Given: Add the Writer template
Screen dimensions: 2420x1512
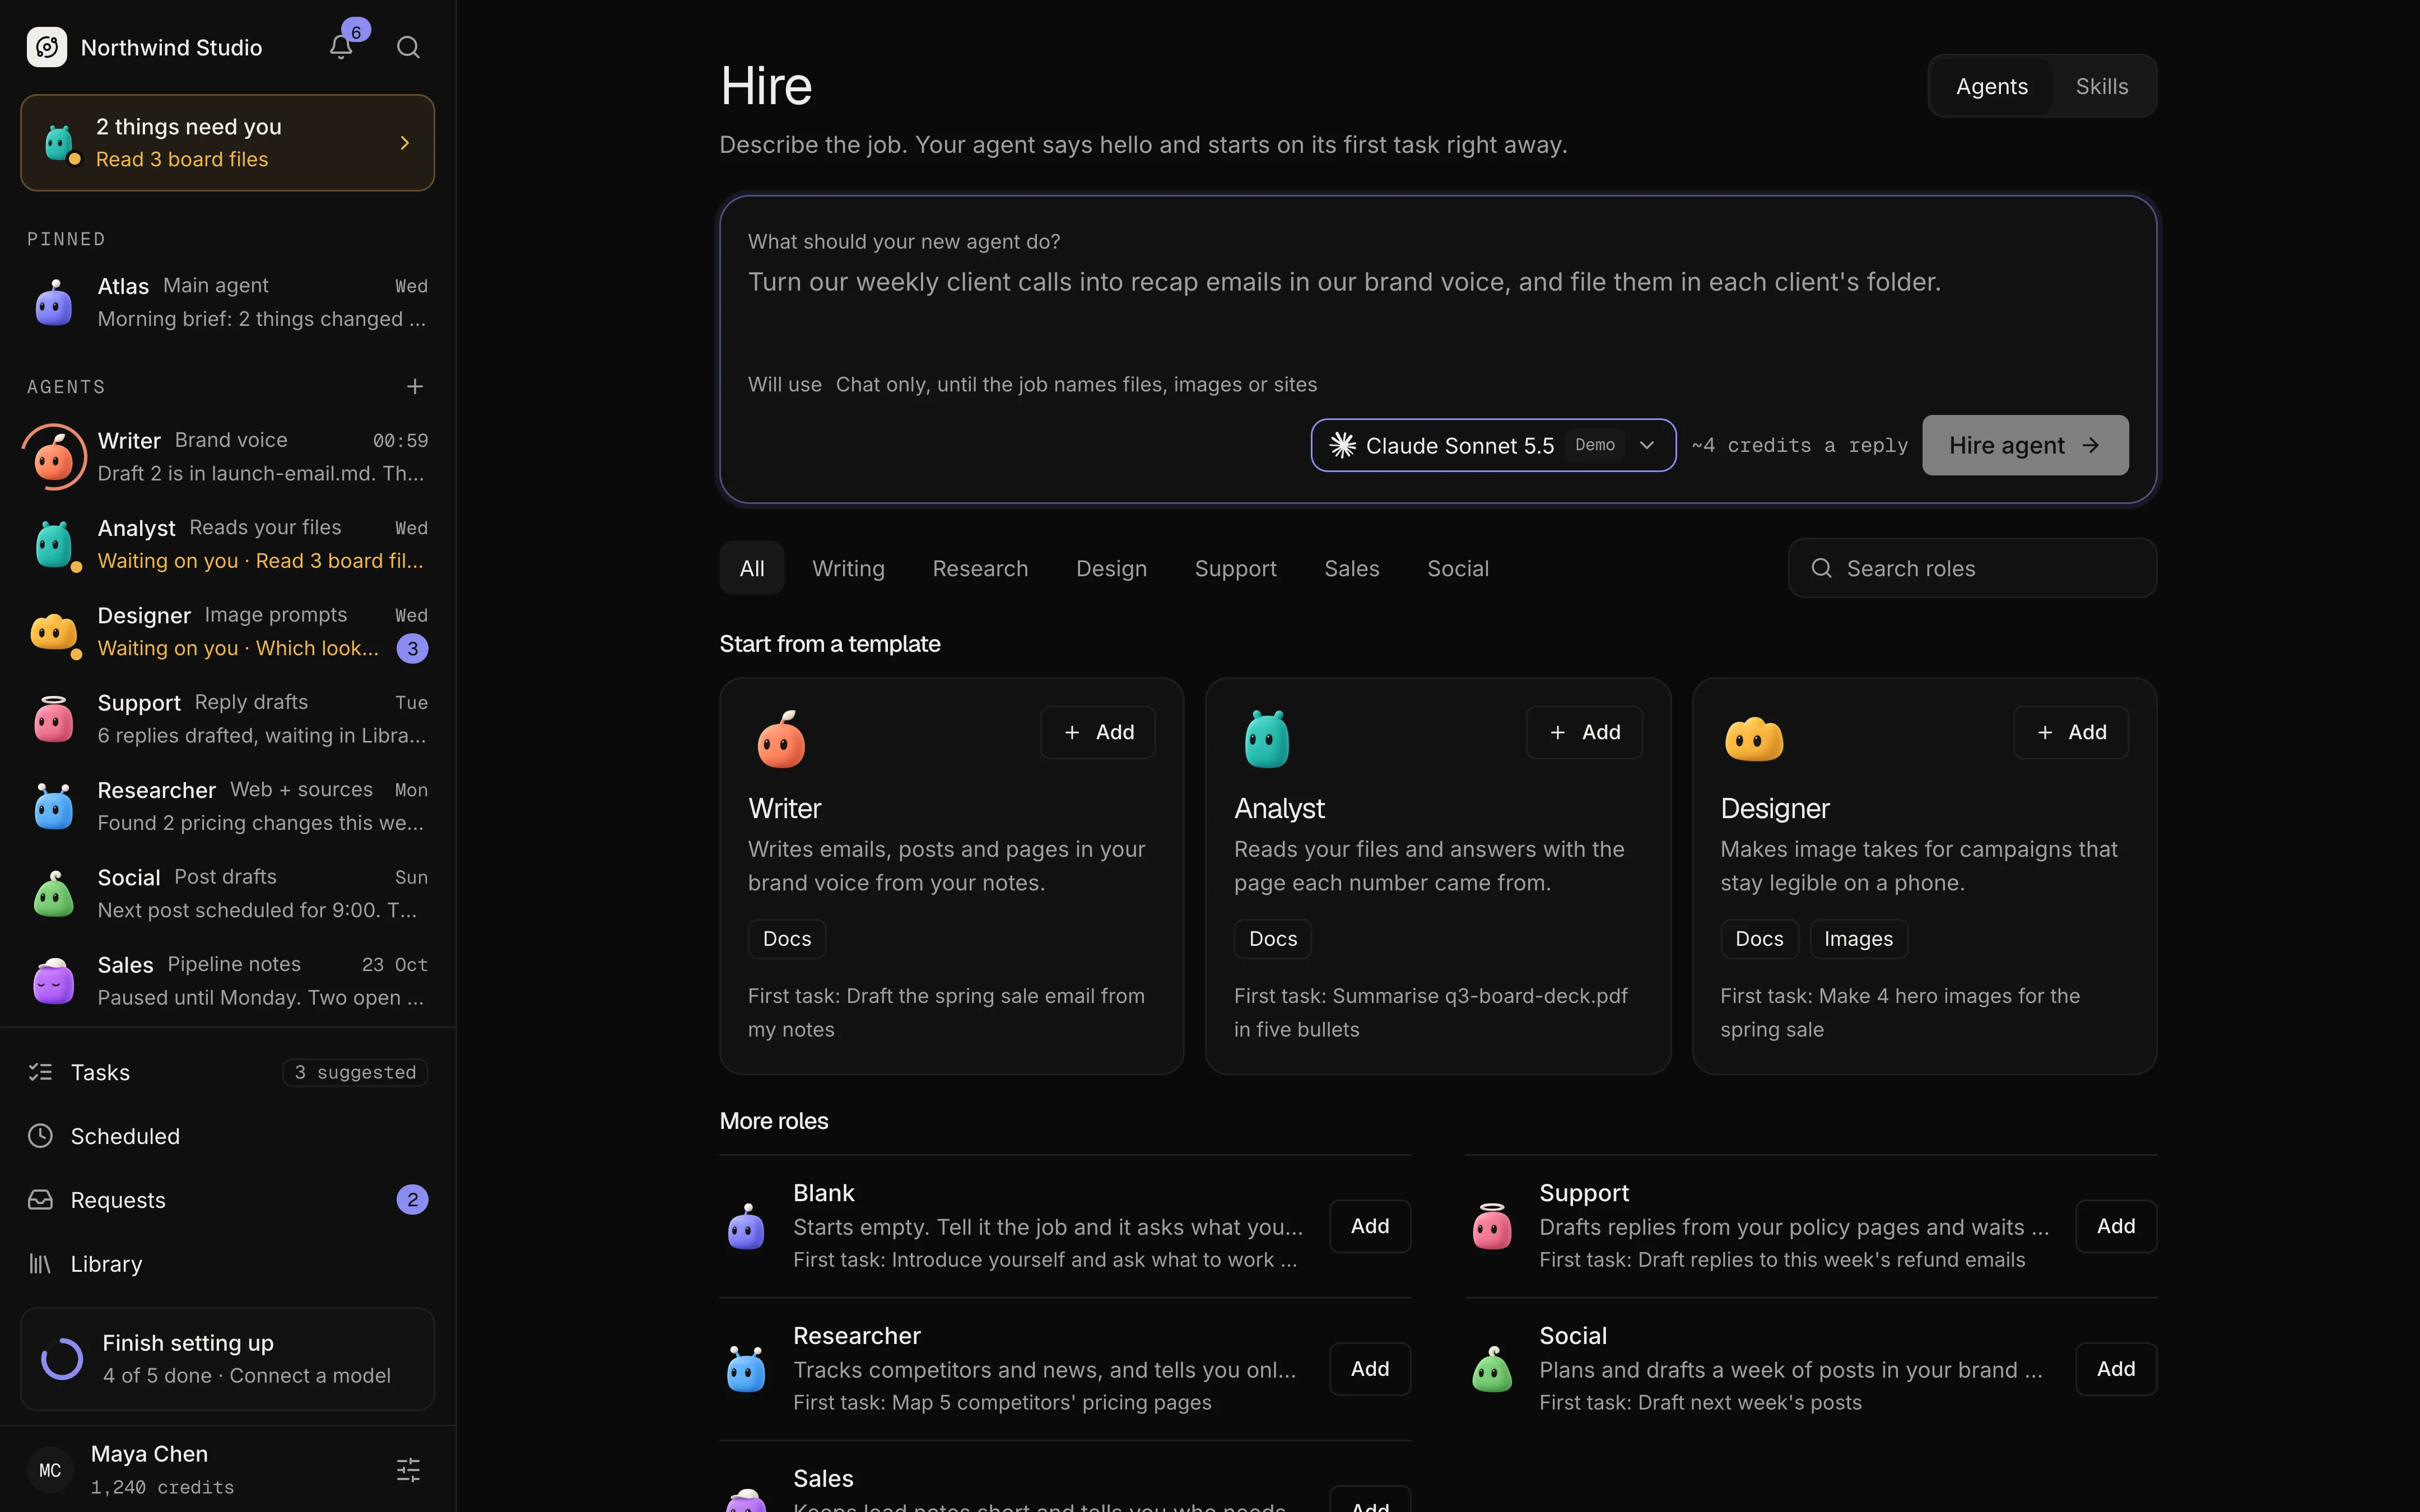Looking at the screenshot, I should (x=1098, y=732).
